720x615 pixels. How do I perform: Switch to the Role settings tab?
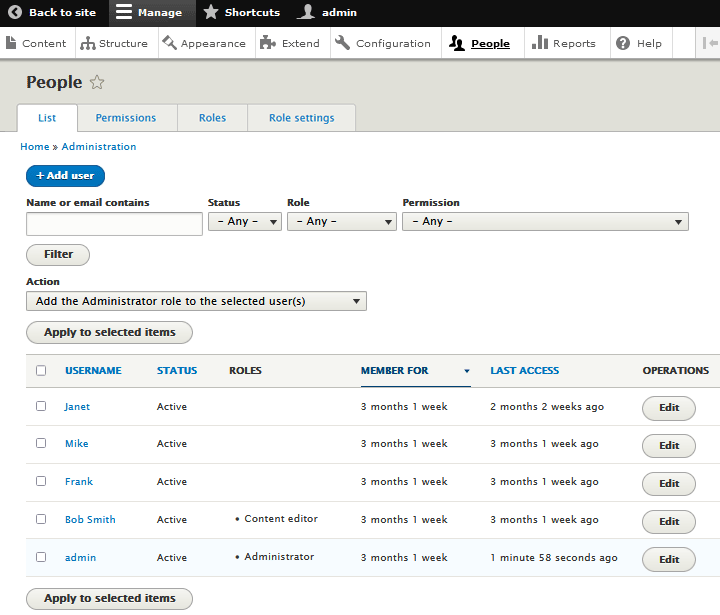(x=301, y=118)
